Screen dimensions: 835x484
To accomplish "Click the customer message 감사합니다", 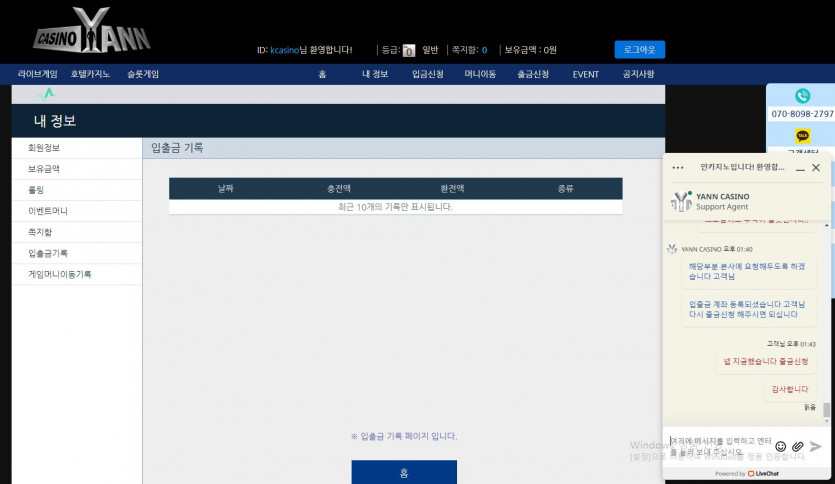I will click(x=790, y=389).
